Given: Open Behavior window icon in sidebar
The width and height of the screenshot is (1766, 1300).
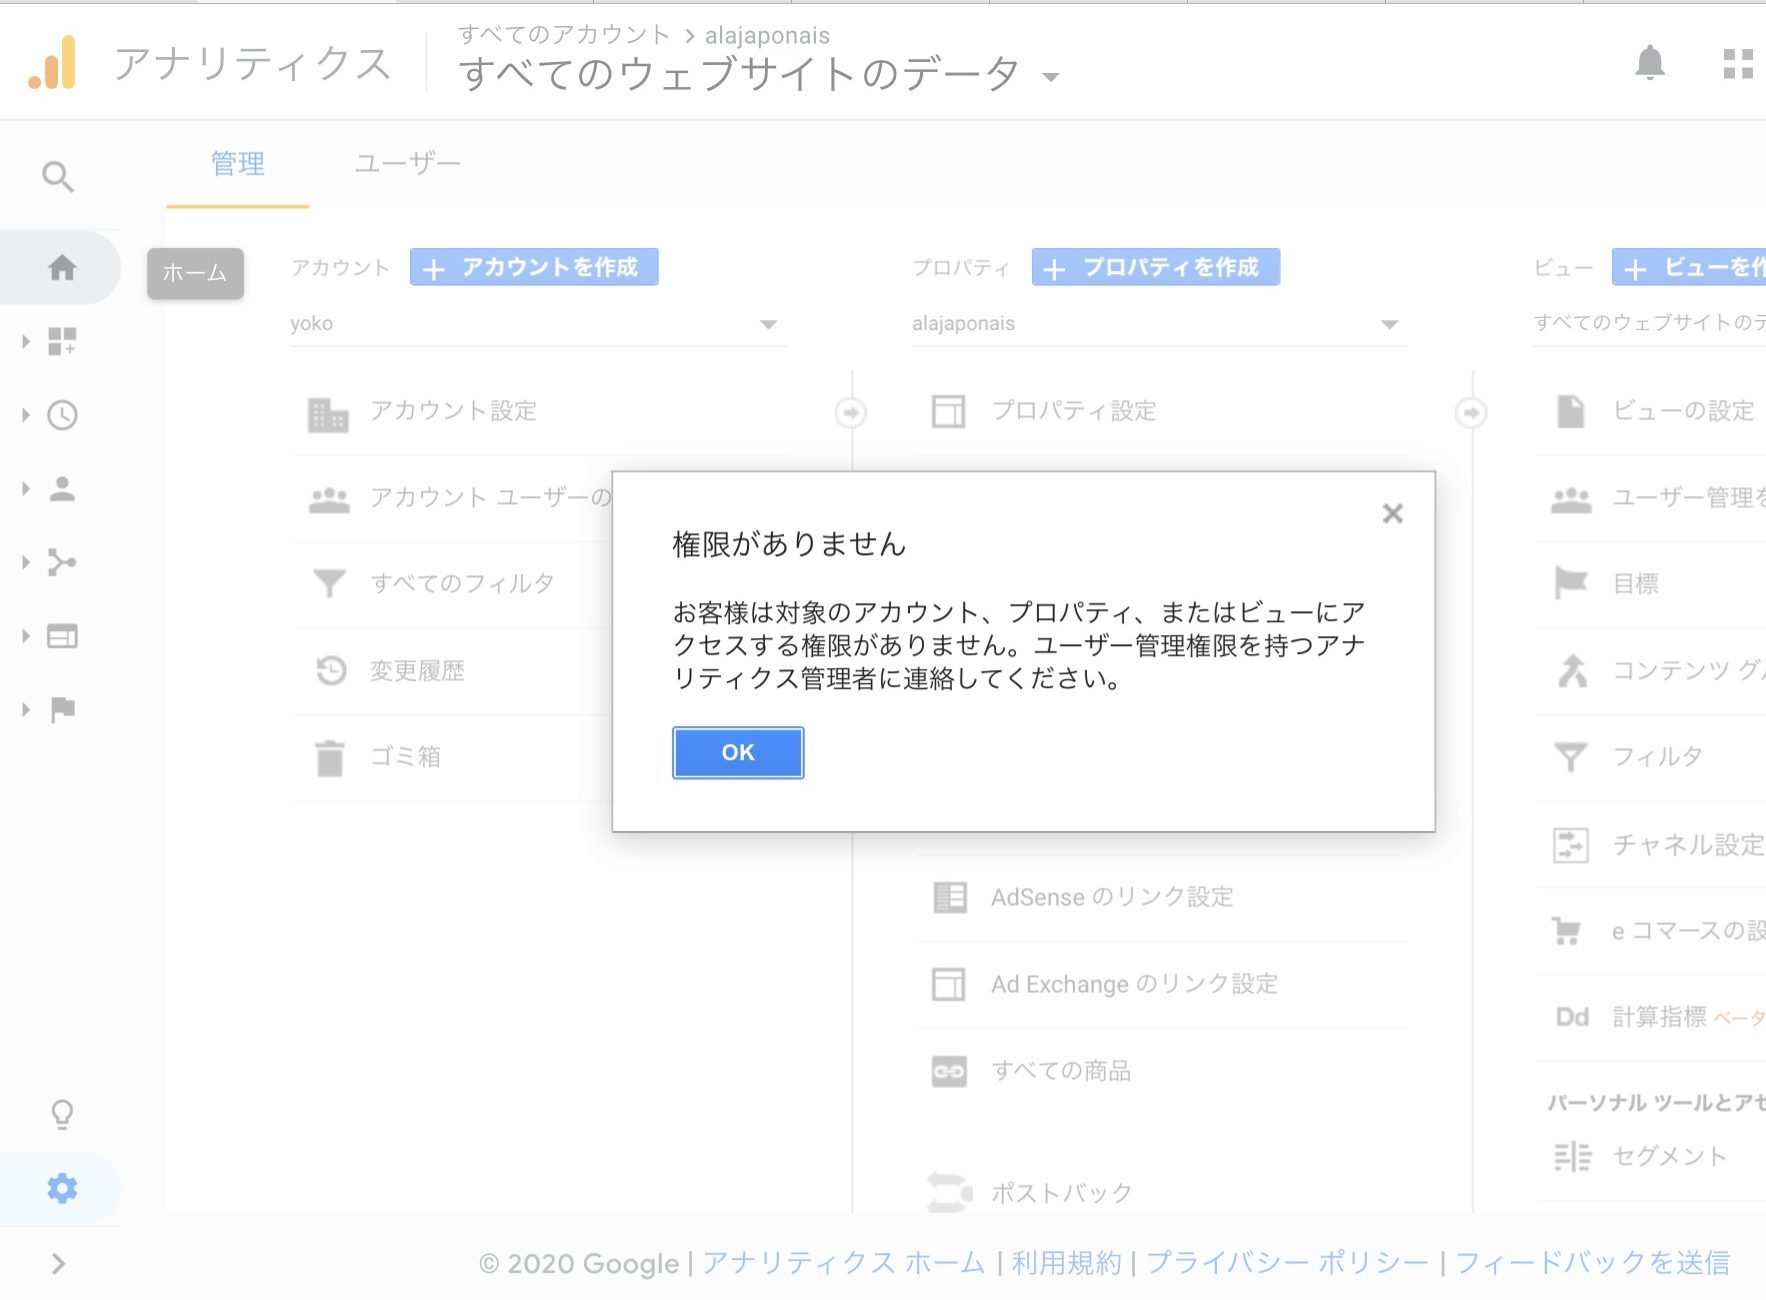Looking at the screenshot, I should coord(62,636).
